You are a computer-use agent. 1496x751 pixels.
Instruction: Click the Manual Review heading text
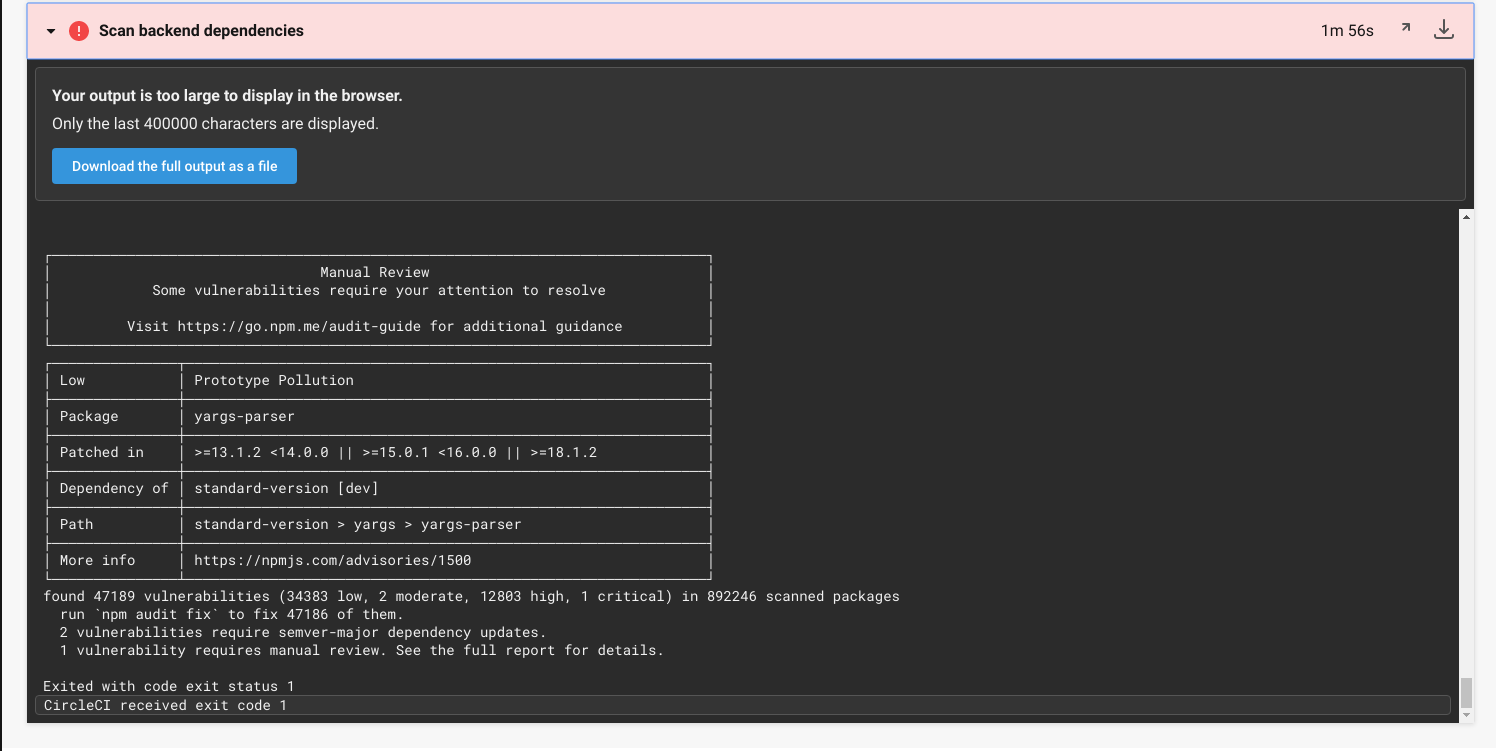pos(375,272)
